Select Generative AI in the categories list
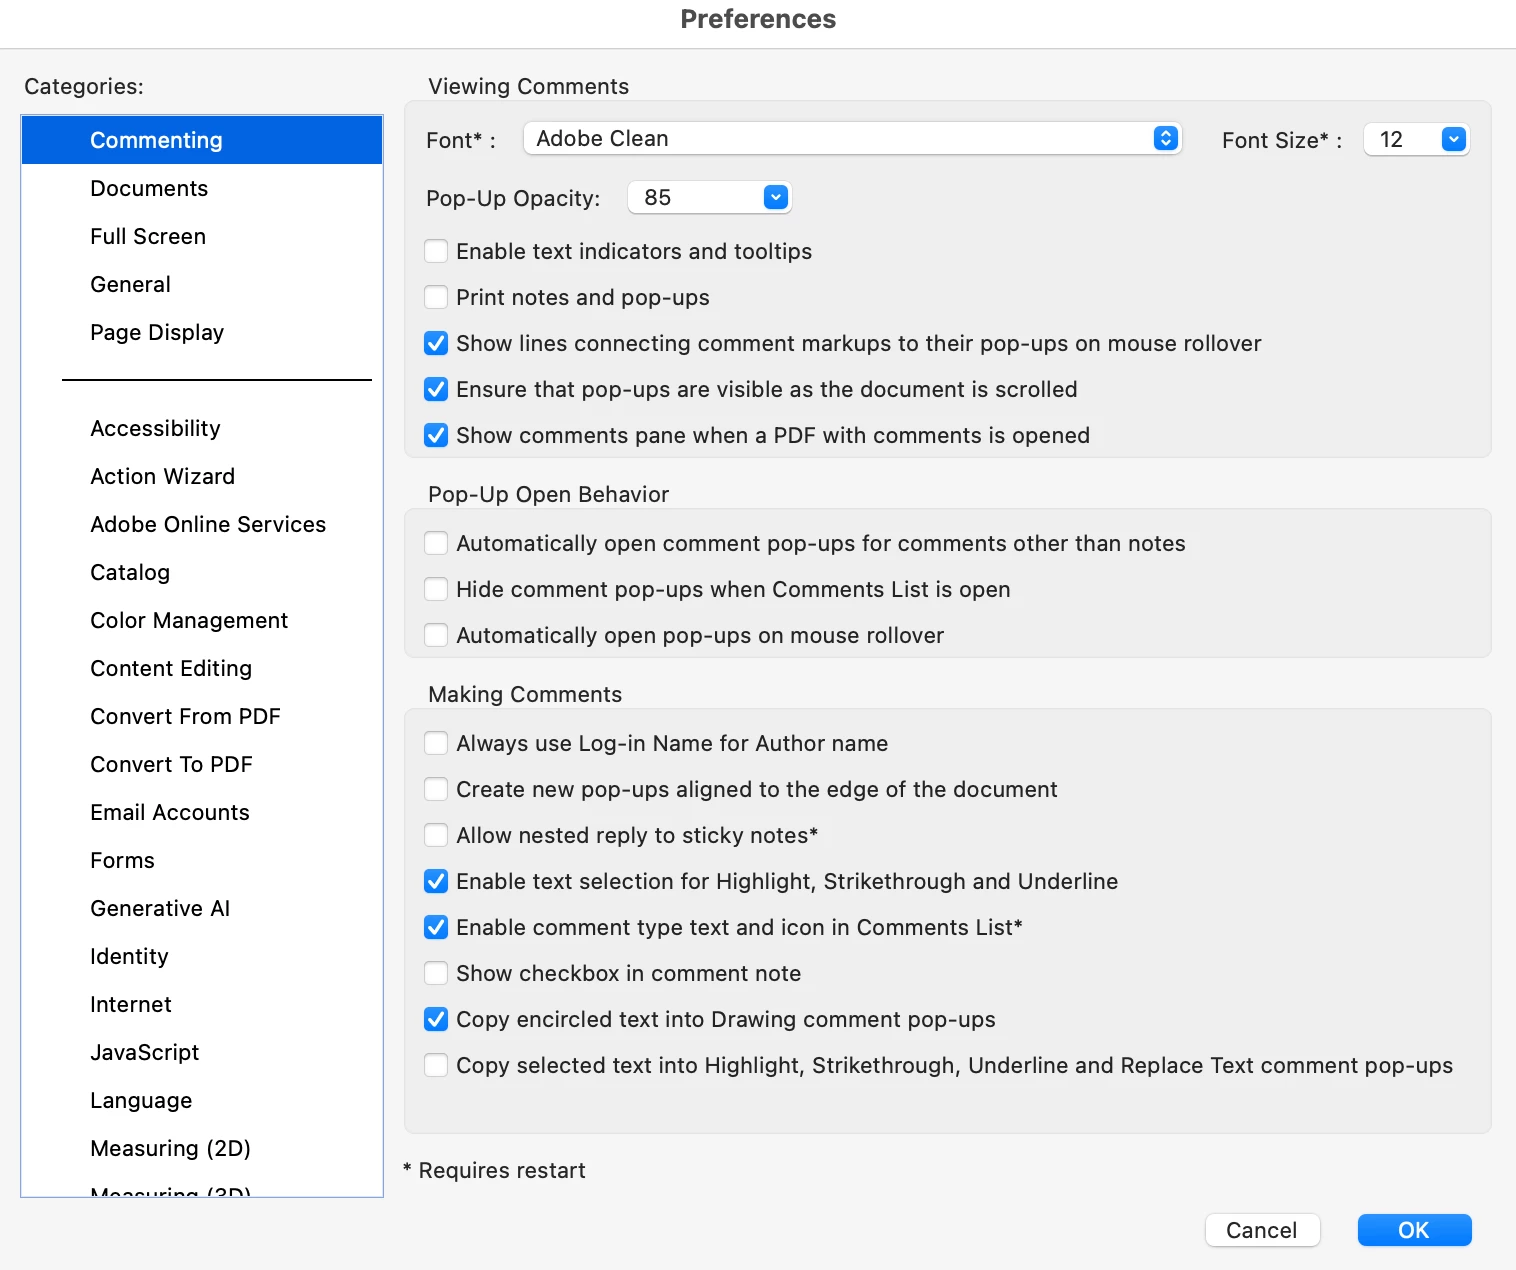The height and width of the screenshot is (1270, 1516). click(x=160, y=909)
